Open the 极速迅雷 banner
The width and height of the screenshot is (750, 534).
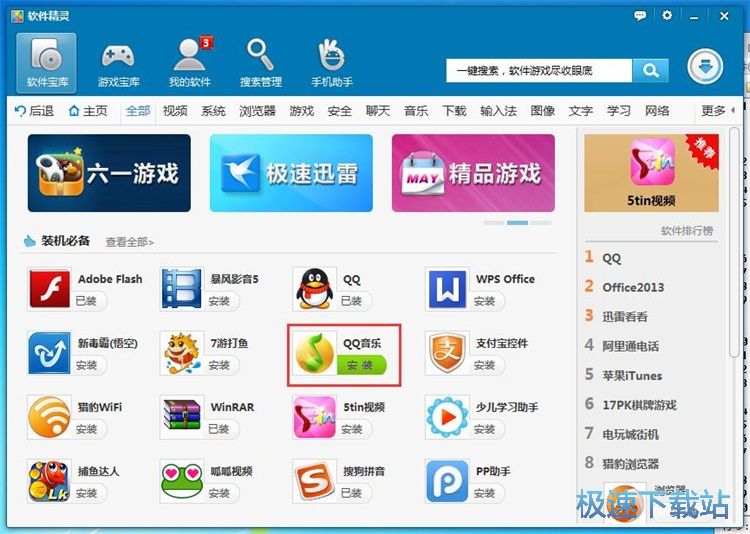point(291,173)
